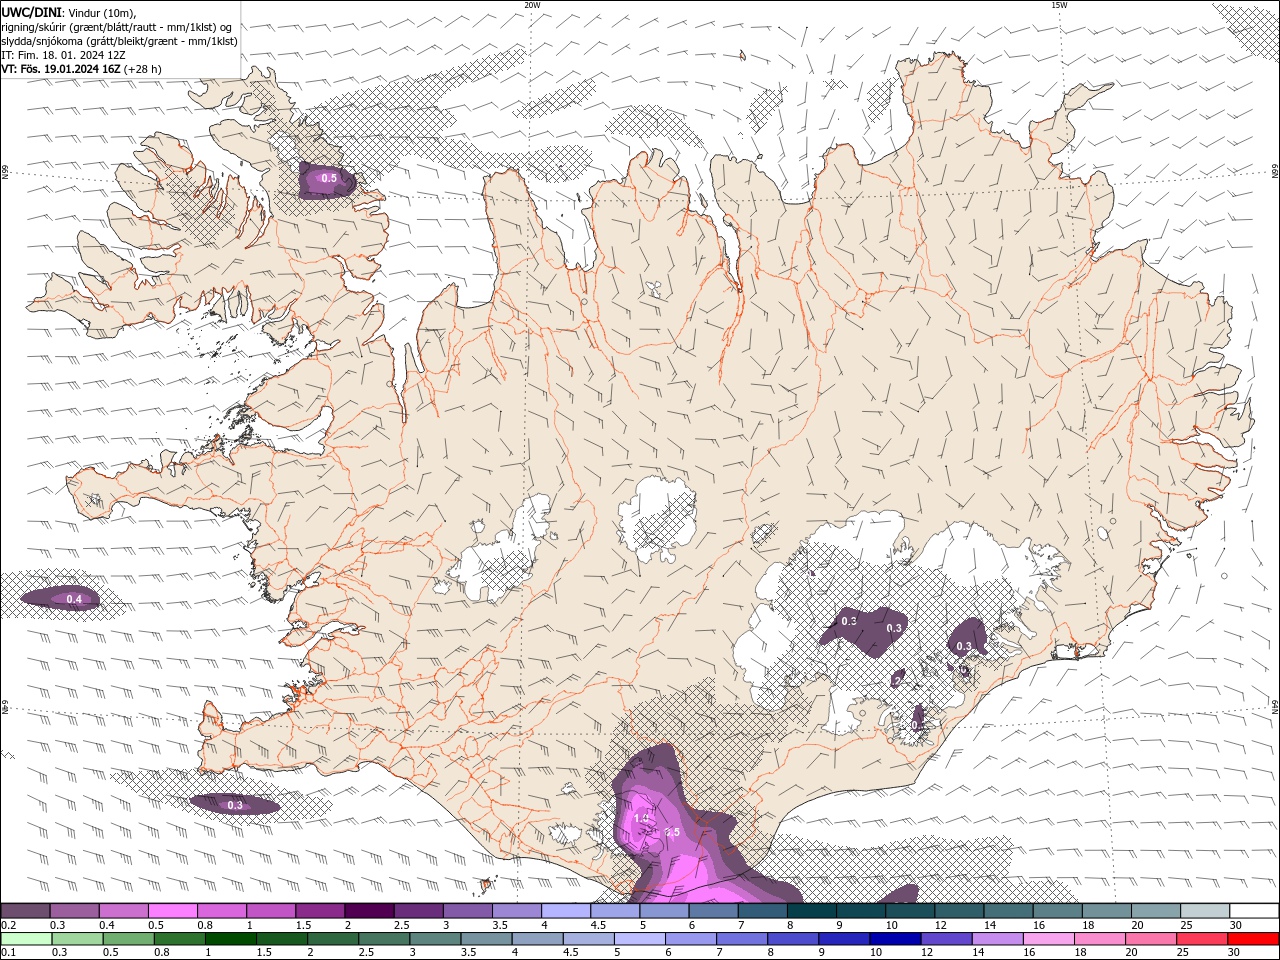Select the 7 blue swatch in lower rain scale
Viewport: 1280px width, 960px height.
(742, 939)
